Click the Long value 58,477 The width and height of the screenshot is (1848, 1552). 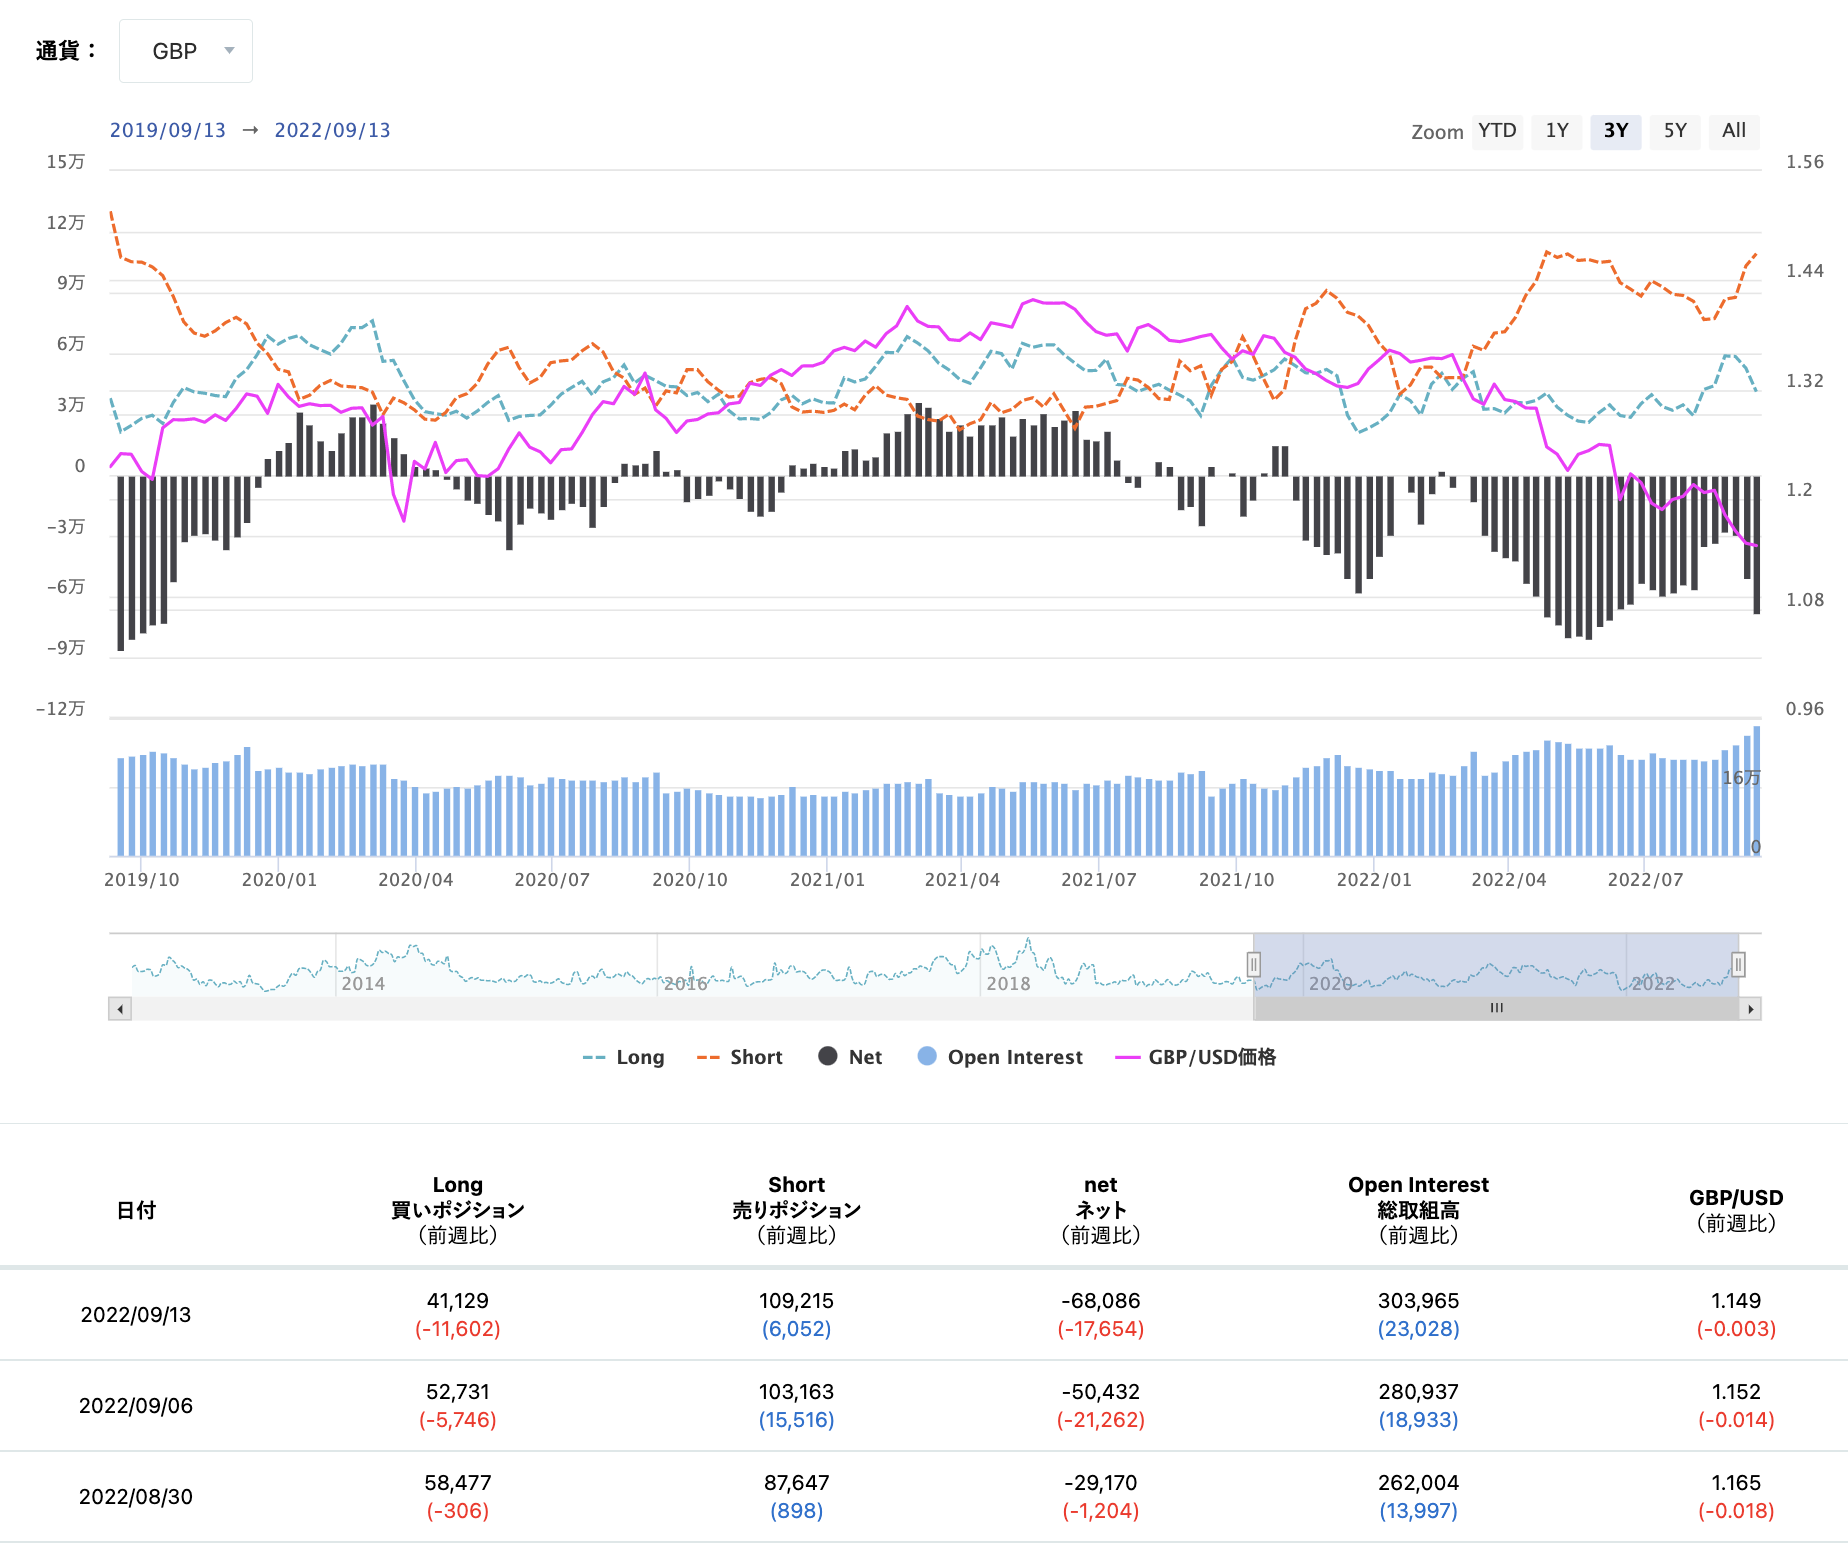coord(458,1484)
